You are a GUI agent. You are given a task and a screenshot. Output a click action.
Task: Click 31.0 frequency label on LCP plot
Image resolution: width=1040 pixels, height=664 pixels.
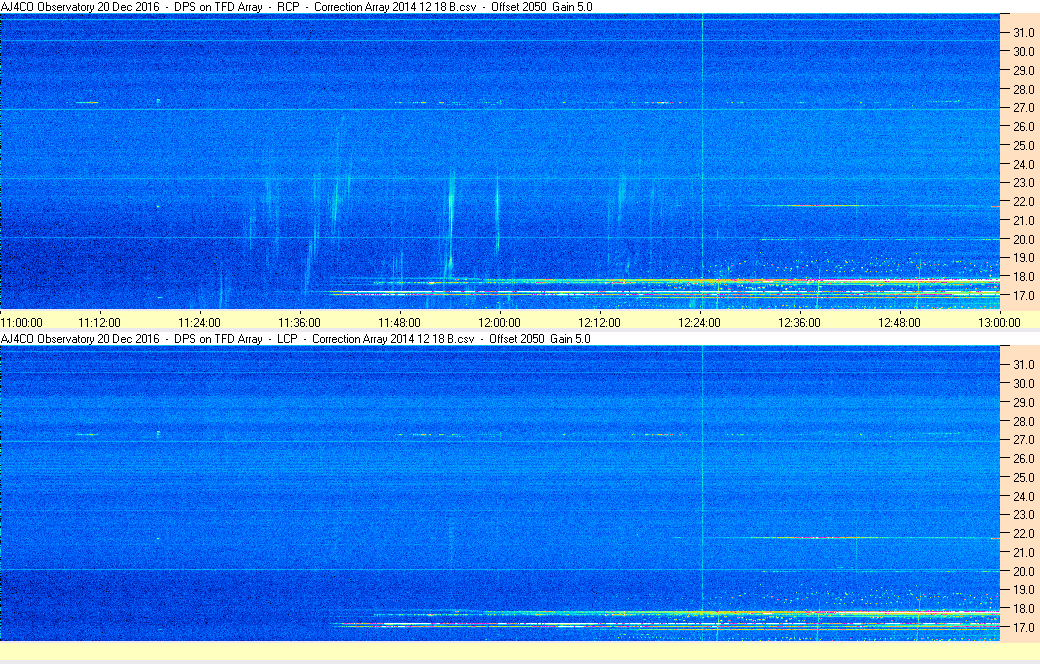[x=1023, y=364]
